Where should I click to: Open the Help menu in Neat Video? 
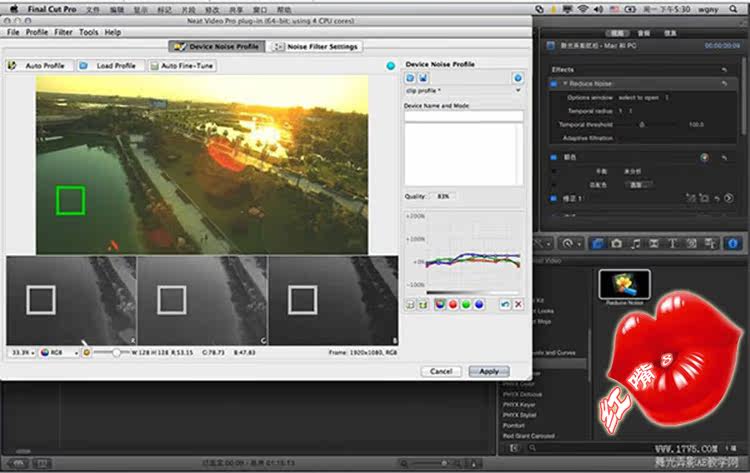pos(112,32)
